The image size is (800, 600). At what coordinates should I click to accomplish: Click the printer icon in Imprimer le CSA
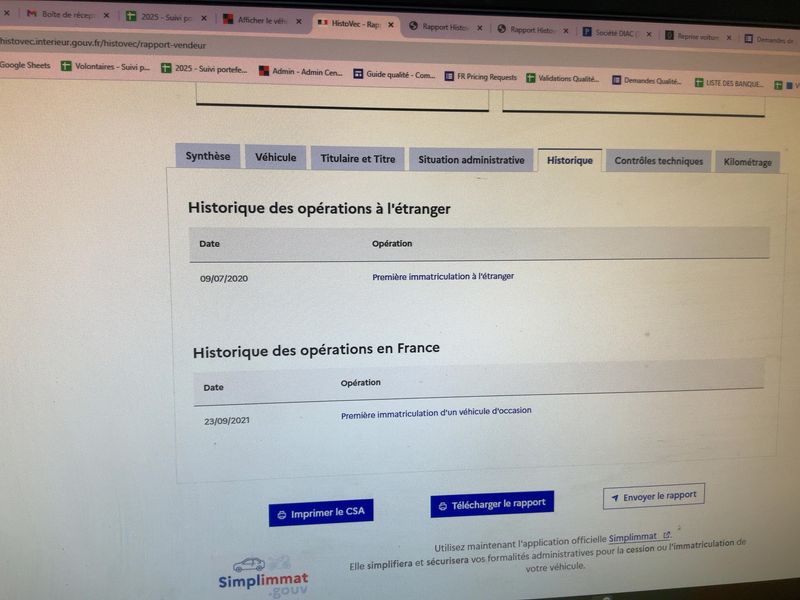[x=282, y=515]
